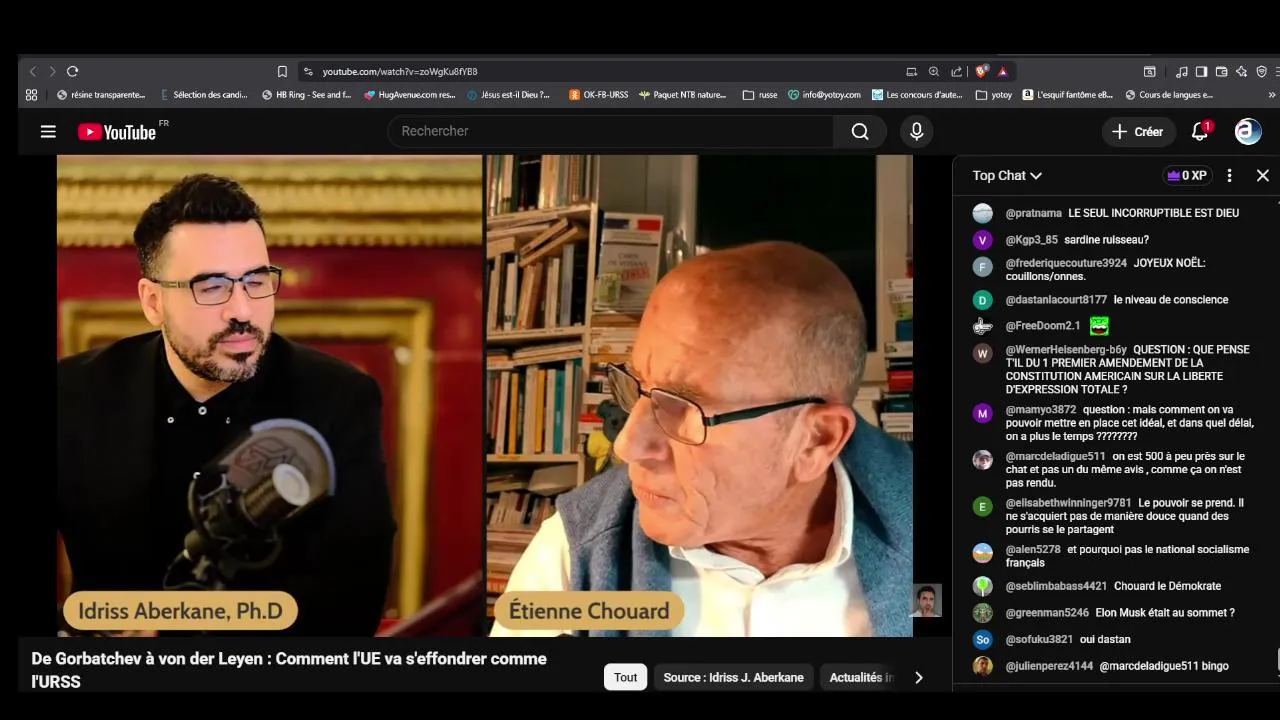The height and width of the screenshot is (720, 1280).
Task: Click chat author @FreeDoom2.1
Action: pos(1043,326)
